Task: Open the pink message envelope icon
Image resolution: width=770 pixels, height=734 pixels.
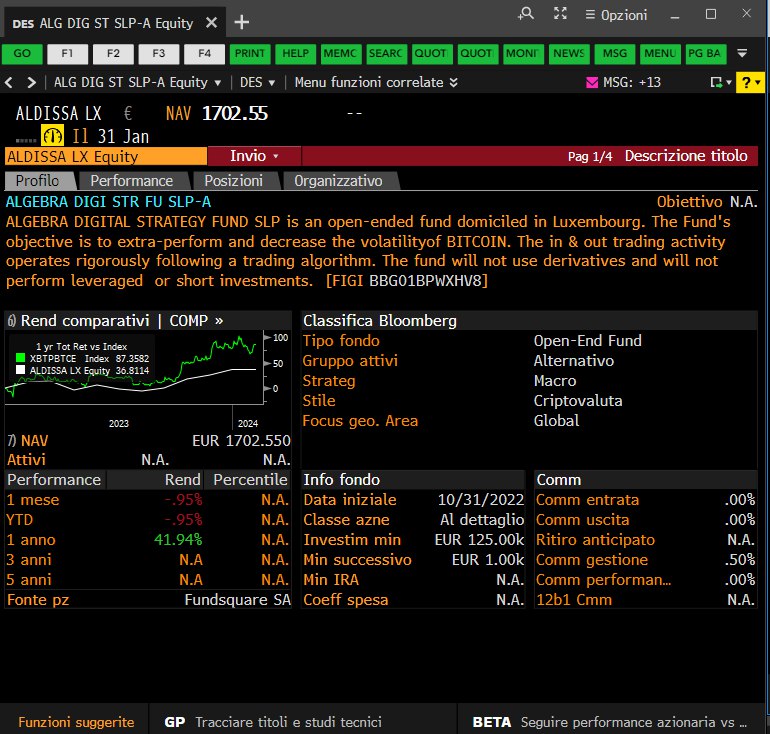Action: pos(592,82)
